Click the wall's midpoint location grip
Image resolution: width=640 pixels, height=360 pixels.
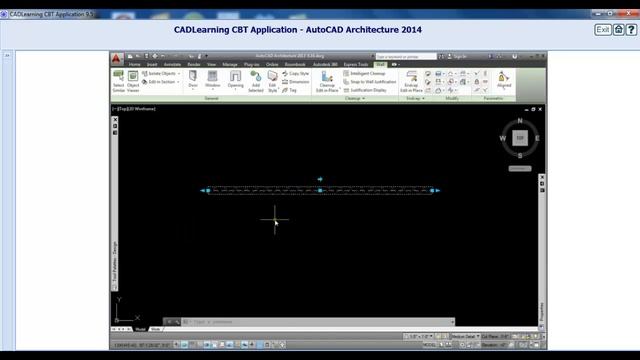pos(320,191)
